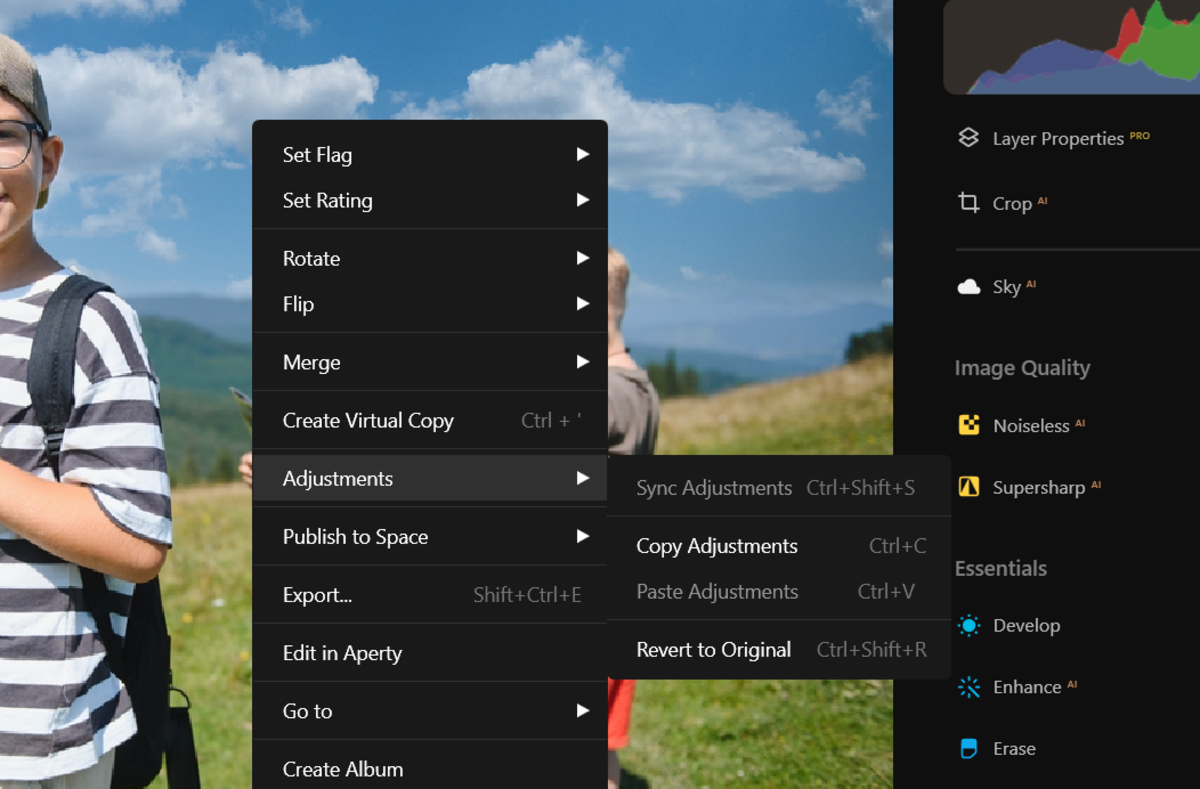Select the Erase tool icon
The height and width of the screenshot is (789, 1200).
point(968,748)
